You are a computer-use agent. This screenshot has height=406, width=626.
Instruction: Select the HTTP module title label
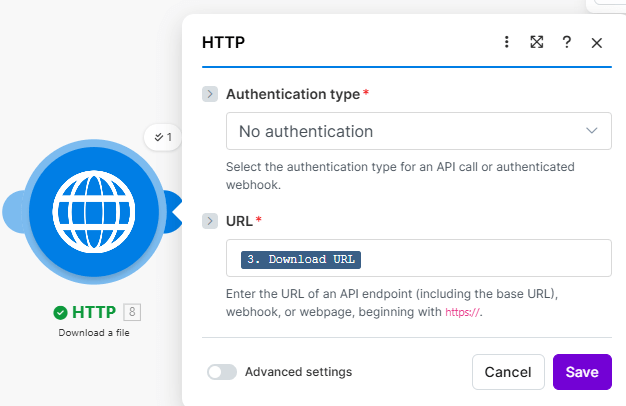pyautogui.click(x=94, y=312)
